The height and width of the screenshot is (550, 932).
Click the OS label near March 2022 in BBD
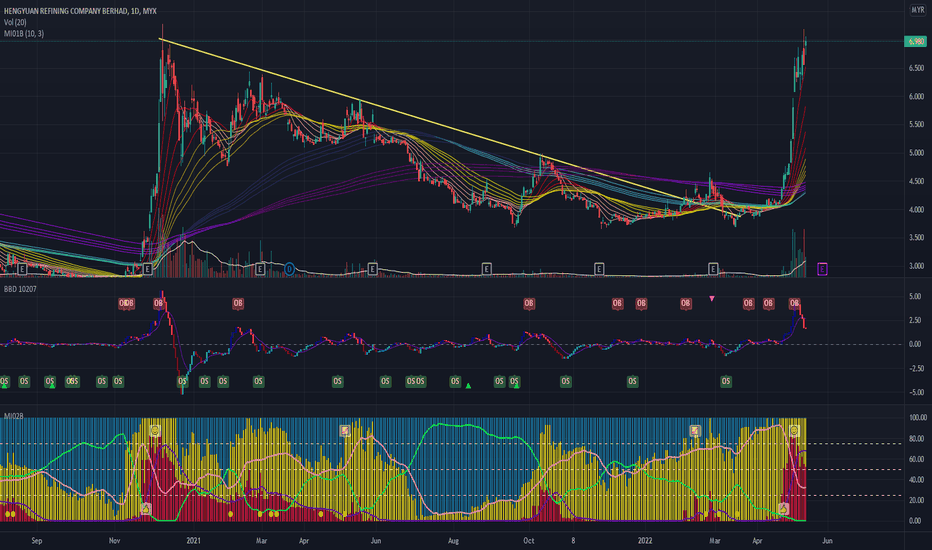pyautogui.click(x=726, y=381)
